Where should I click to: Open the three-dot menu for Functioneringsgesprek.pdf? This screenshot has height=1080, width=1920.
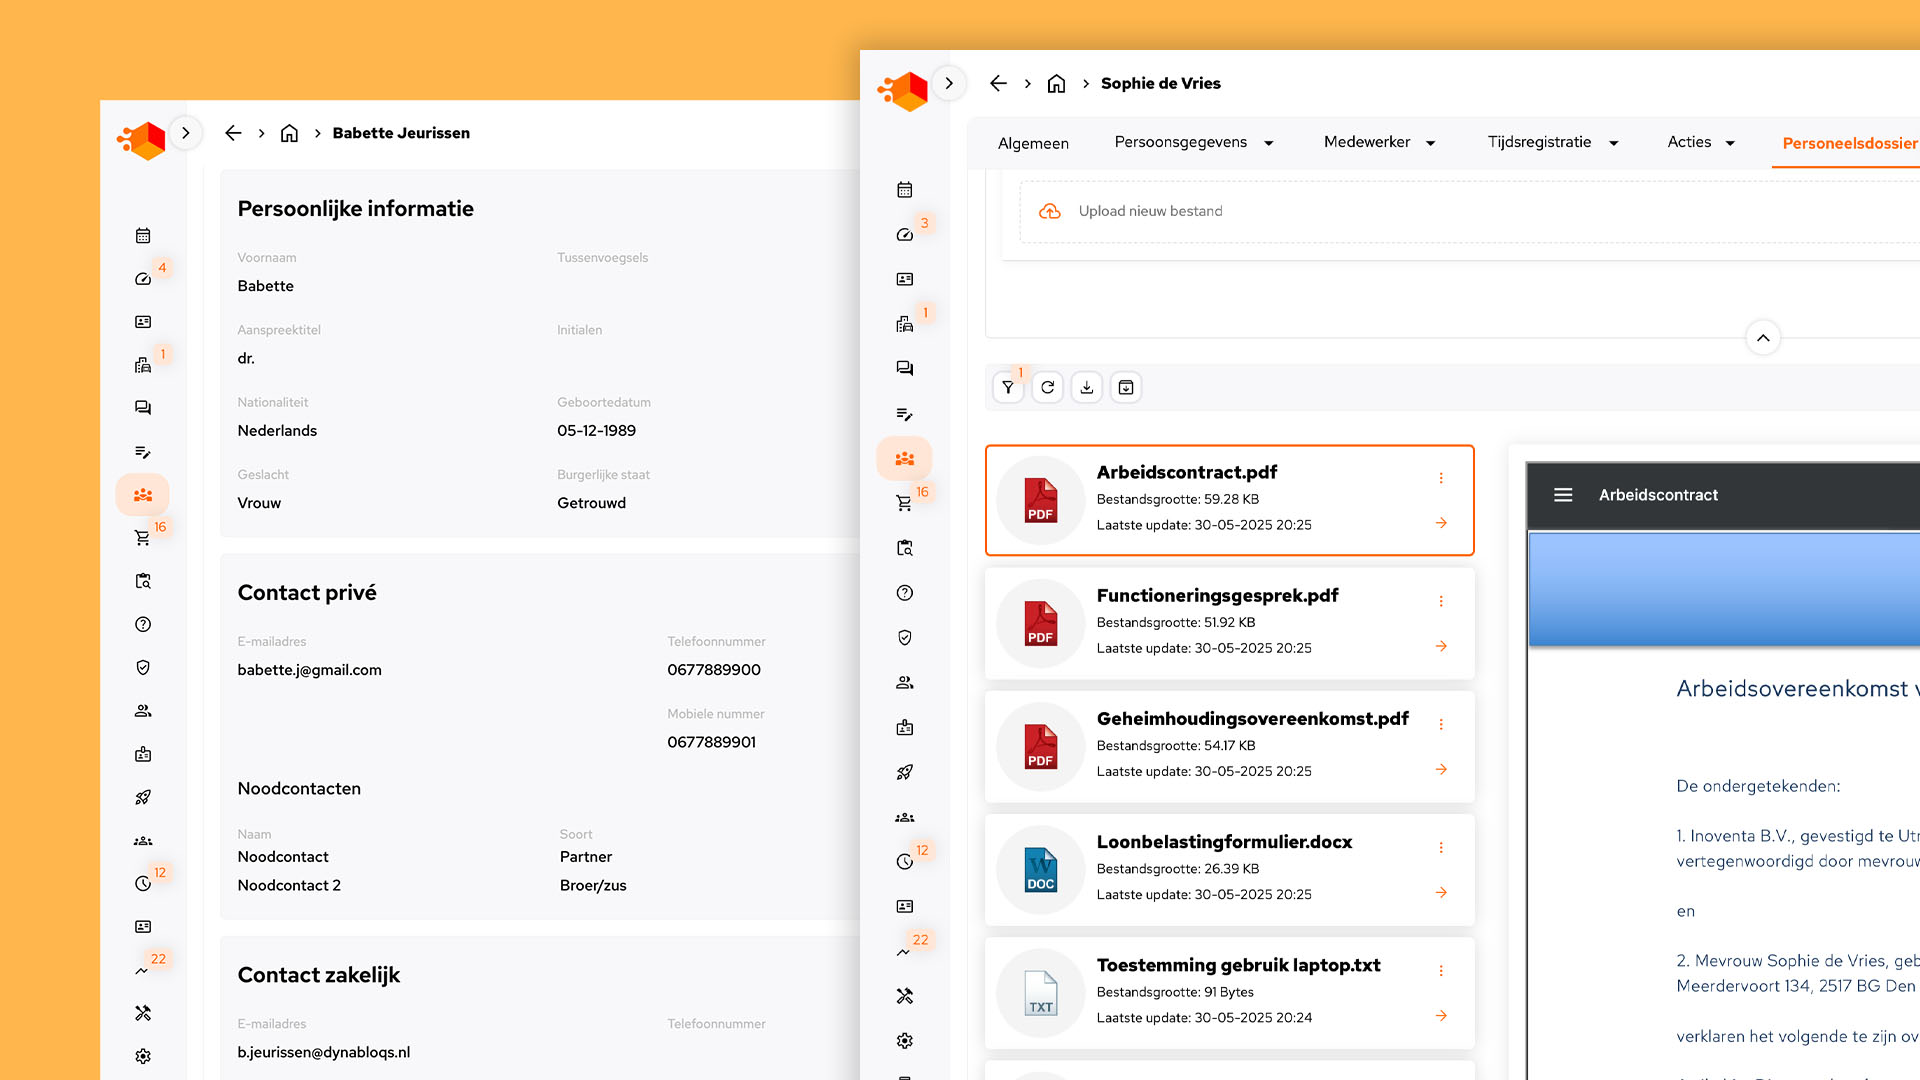1441,601
